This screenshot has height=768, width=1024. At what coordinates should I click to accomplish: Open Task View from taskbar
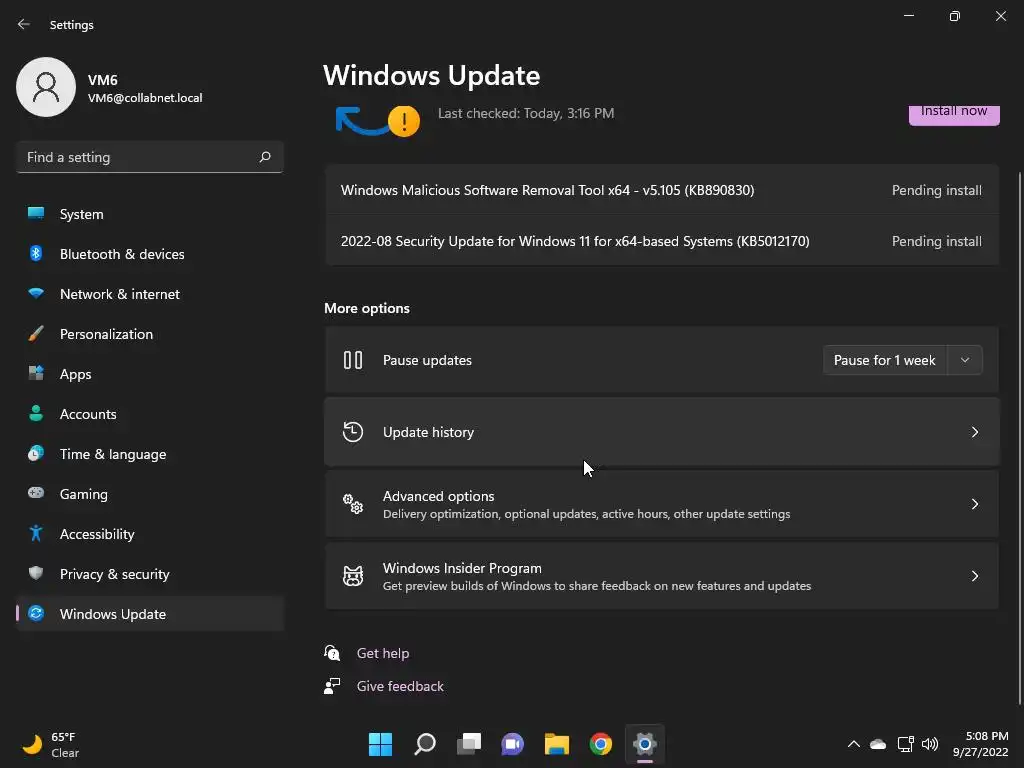(468, 744)
